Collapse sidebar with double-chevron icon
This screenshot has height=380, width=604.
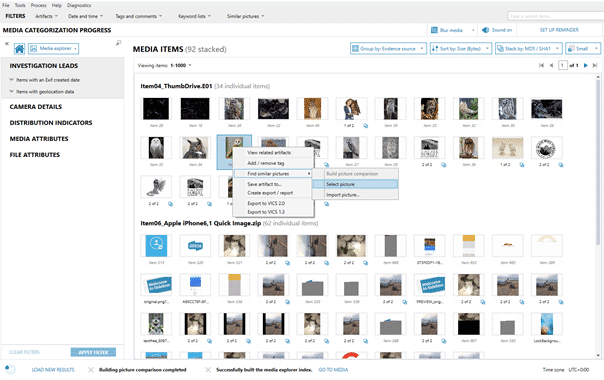coord(7,44)
